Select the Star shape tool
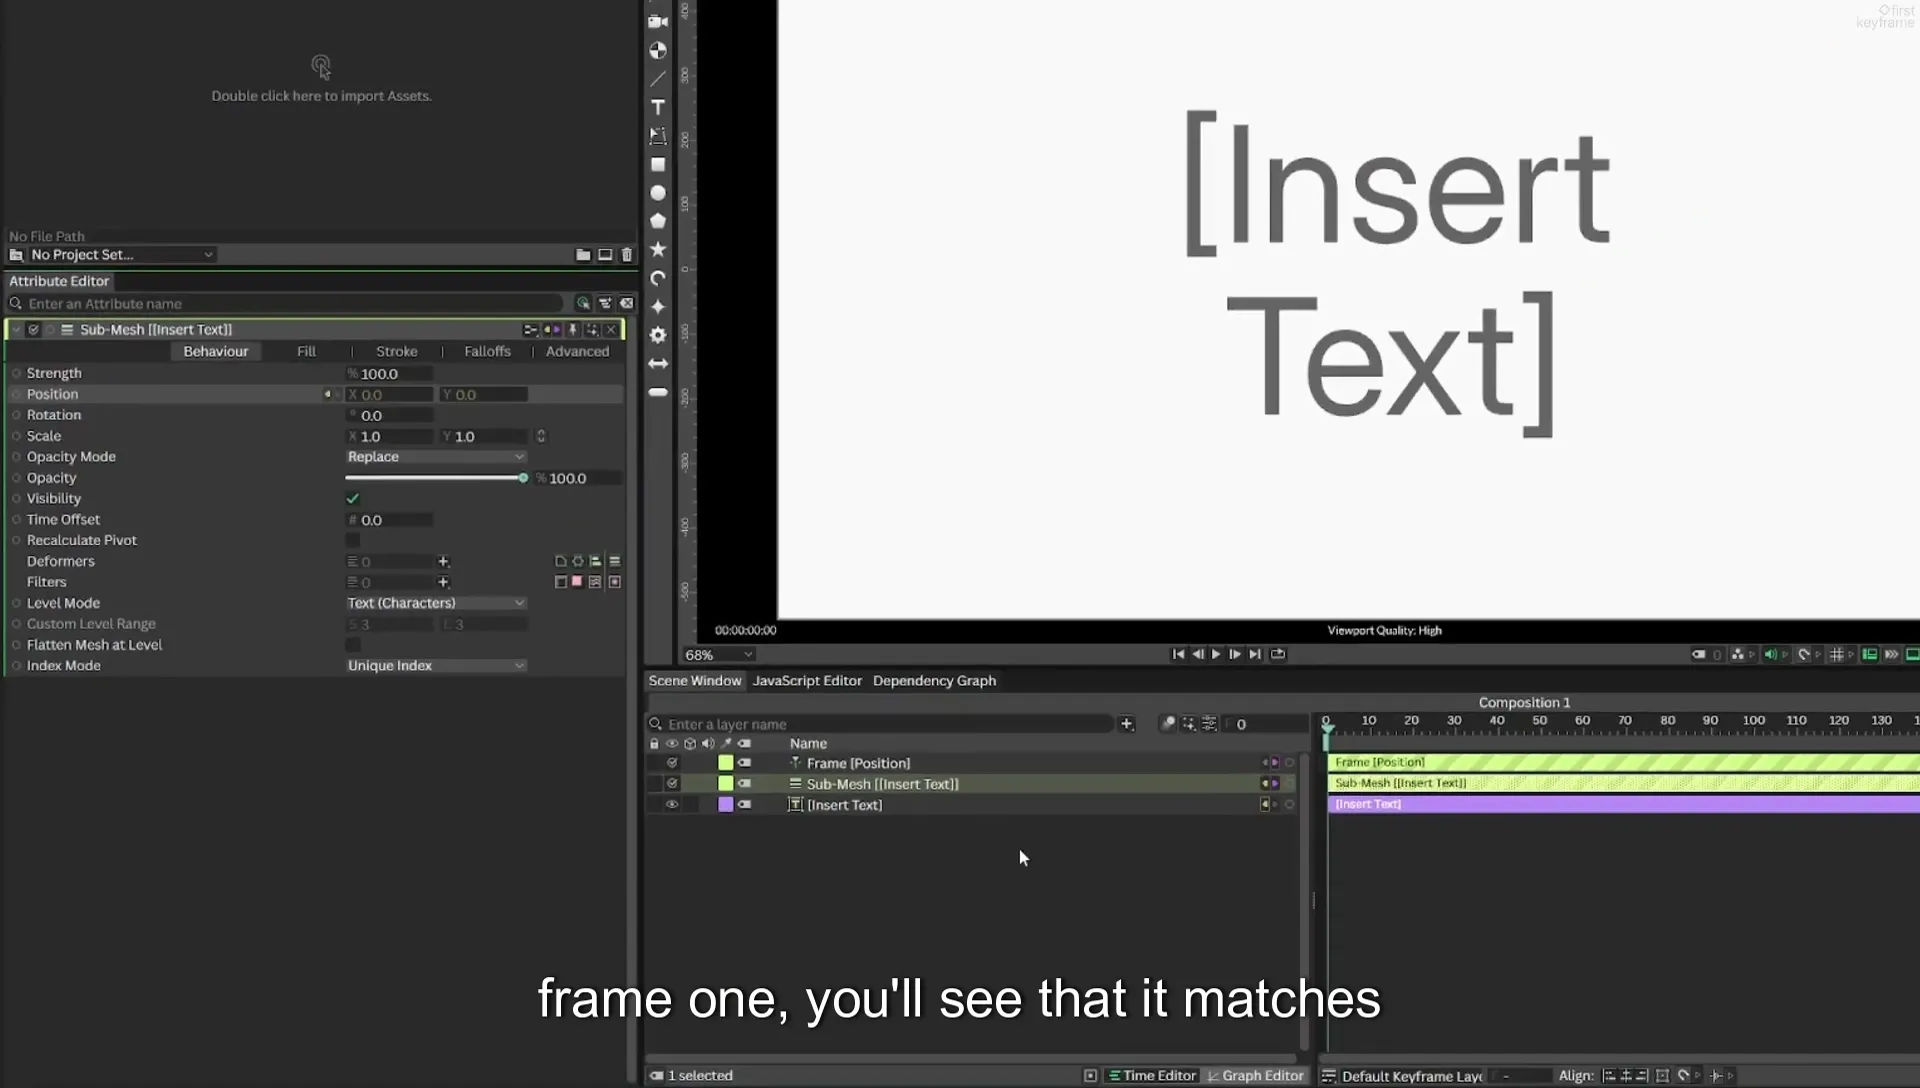 pos(658,249)
